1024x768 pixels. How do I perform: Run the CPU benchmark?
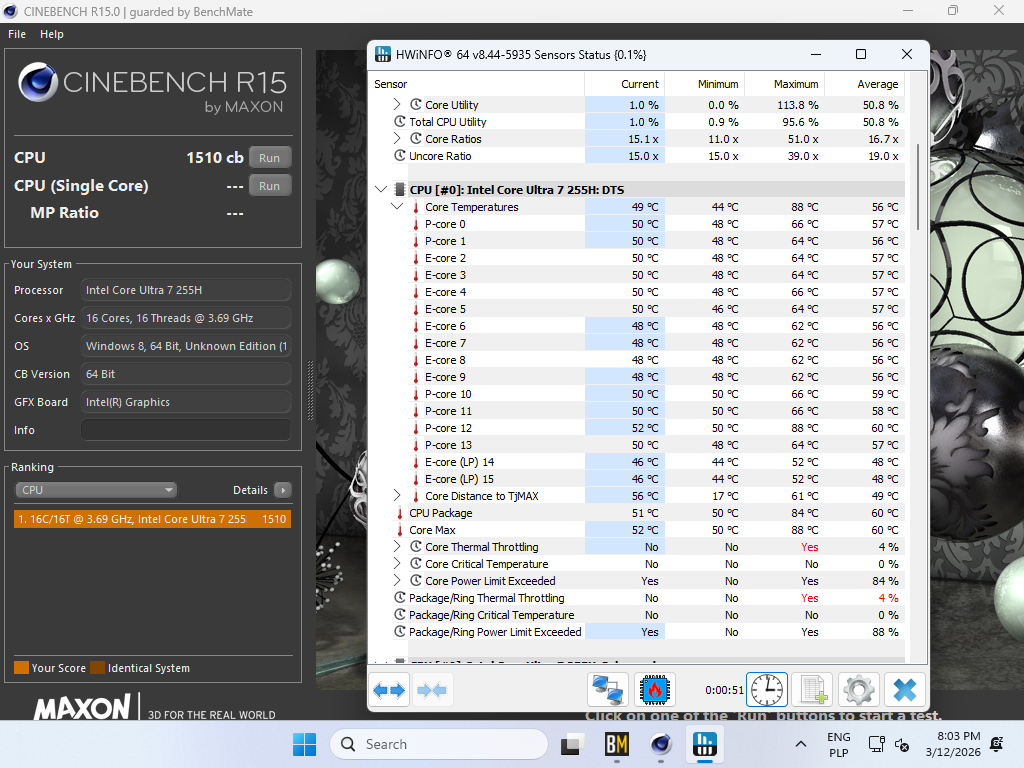[270, 158]
